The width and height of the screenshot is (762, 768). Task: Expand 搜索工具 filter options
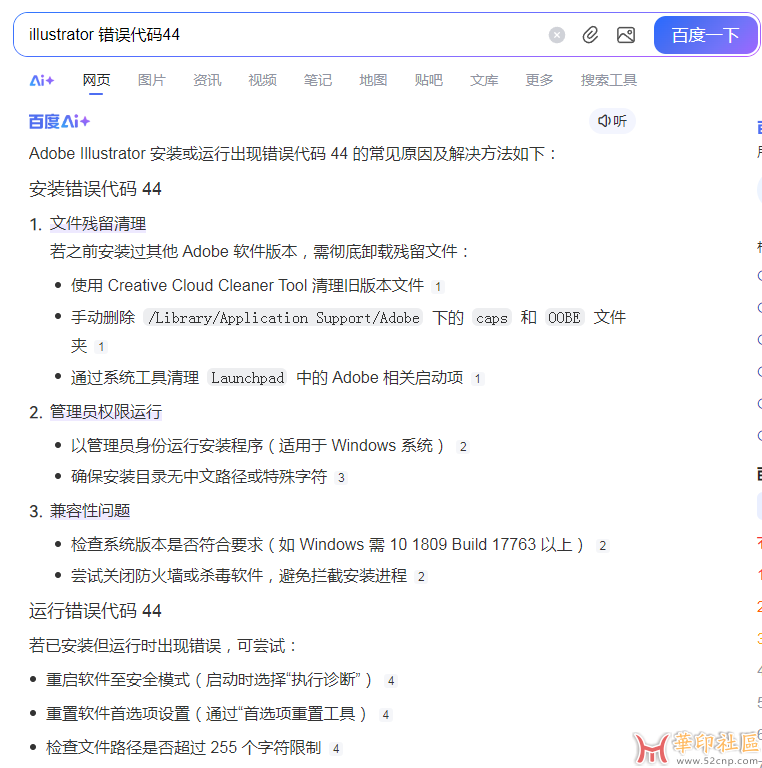[608, 80]
